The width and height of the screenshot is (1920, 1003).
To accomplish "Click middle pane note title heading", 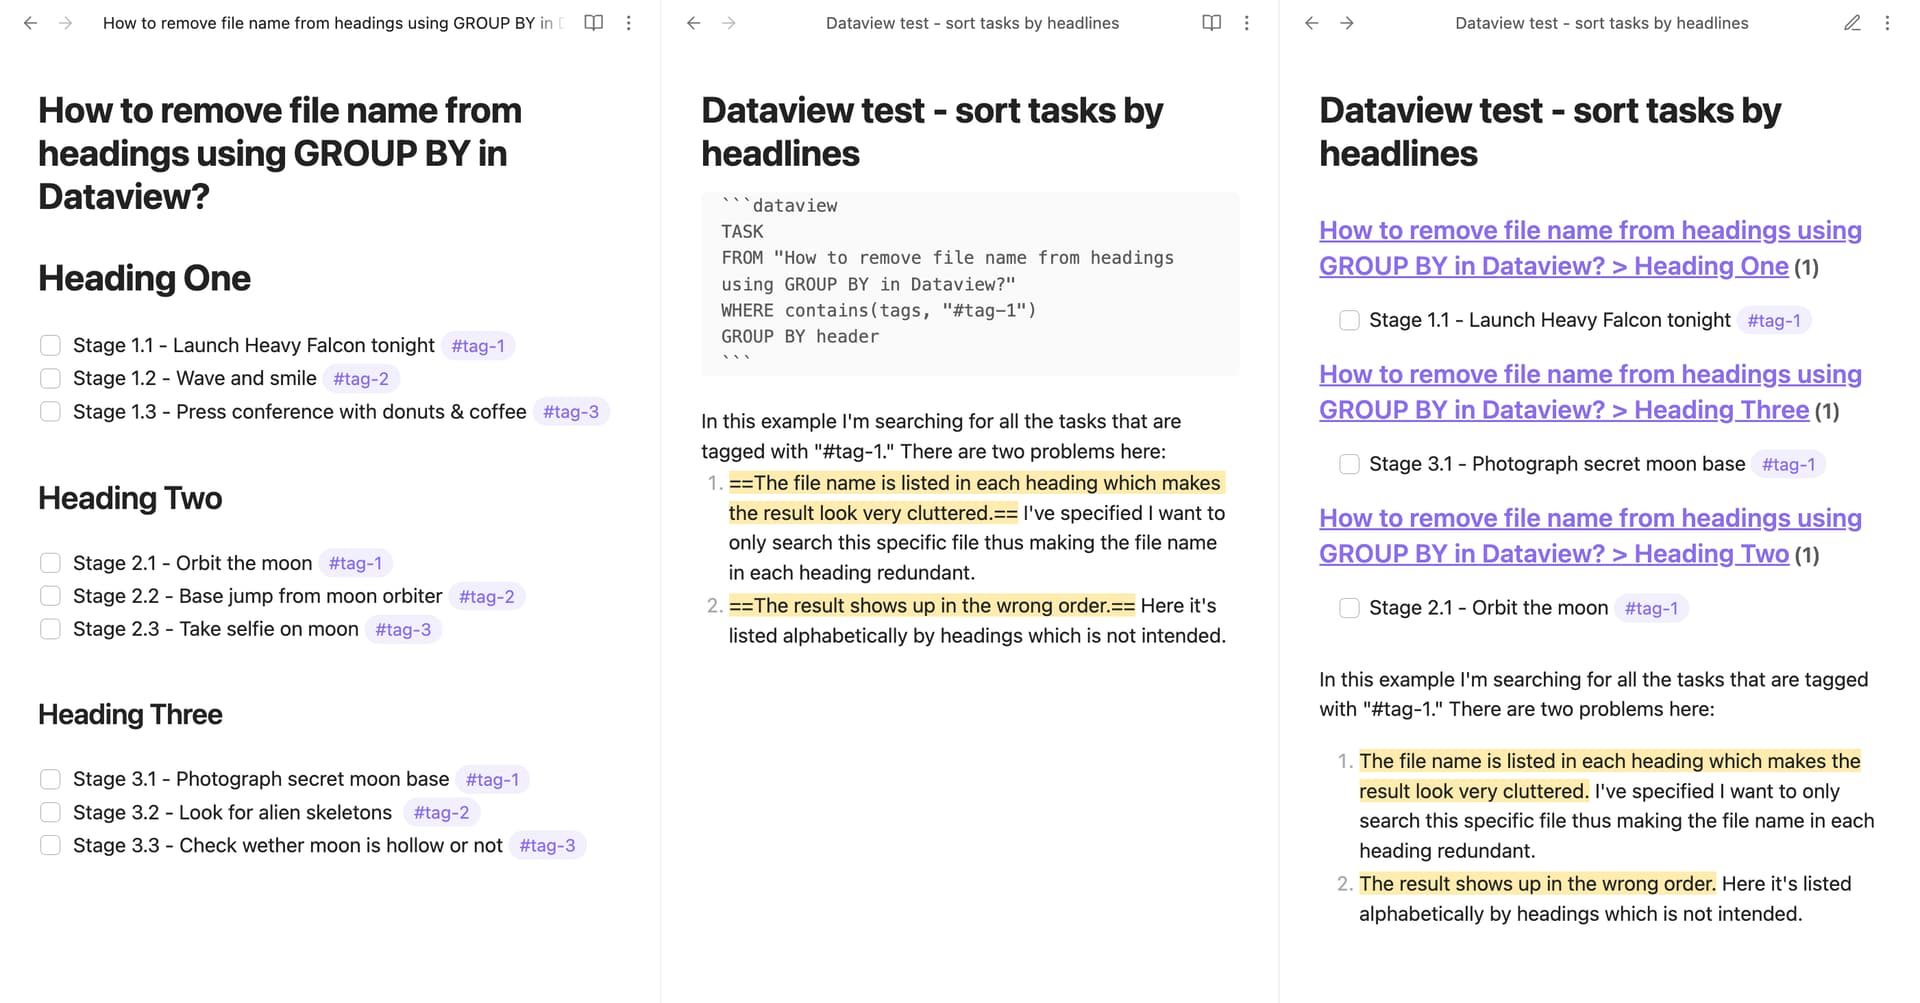I will tap(932, 131).
